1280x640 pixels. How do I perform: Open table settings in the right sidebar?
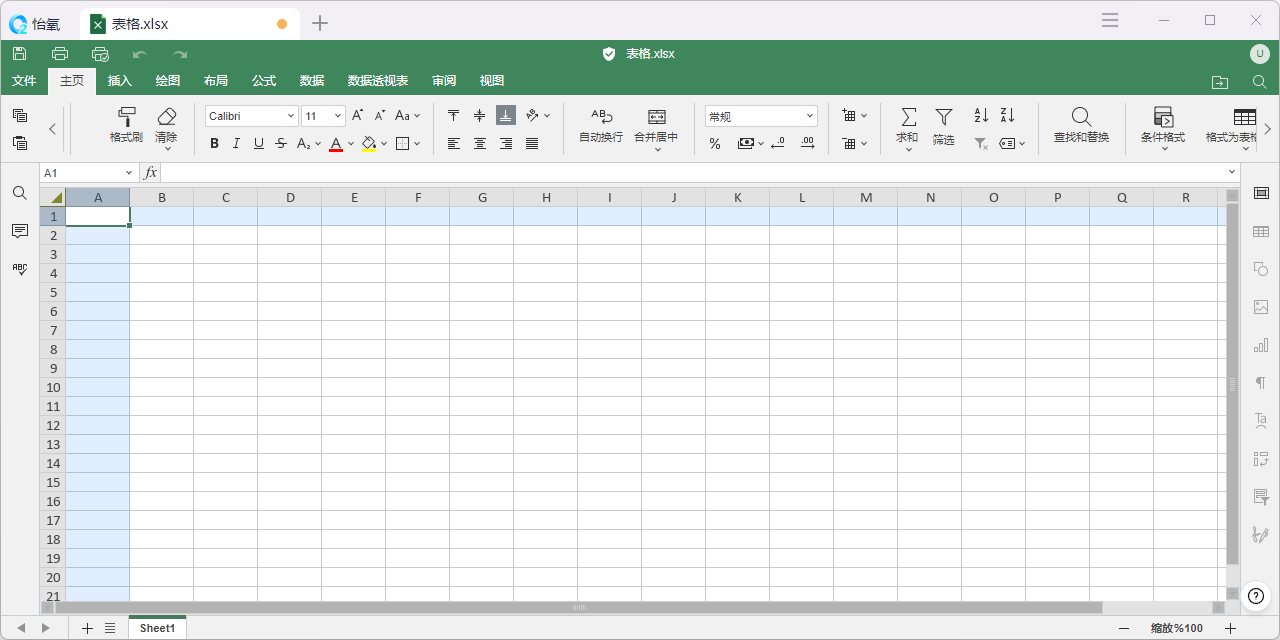(x=1261, y=231)
